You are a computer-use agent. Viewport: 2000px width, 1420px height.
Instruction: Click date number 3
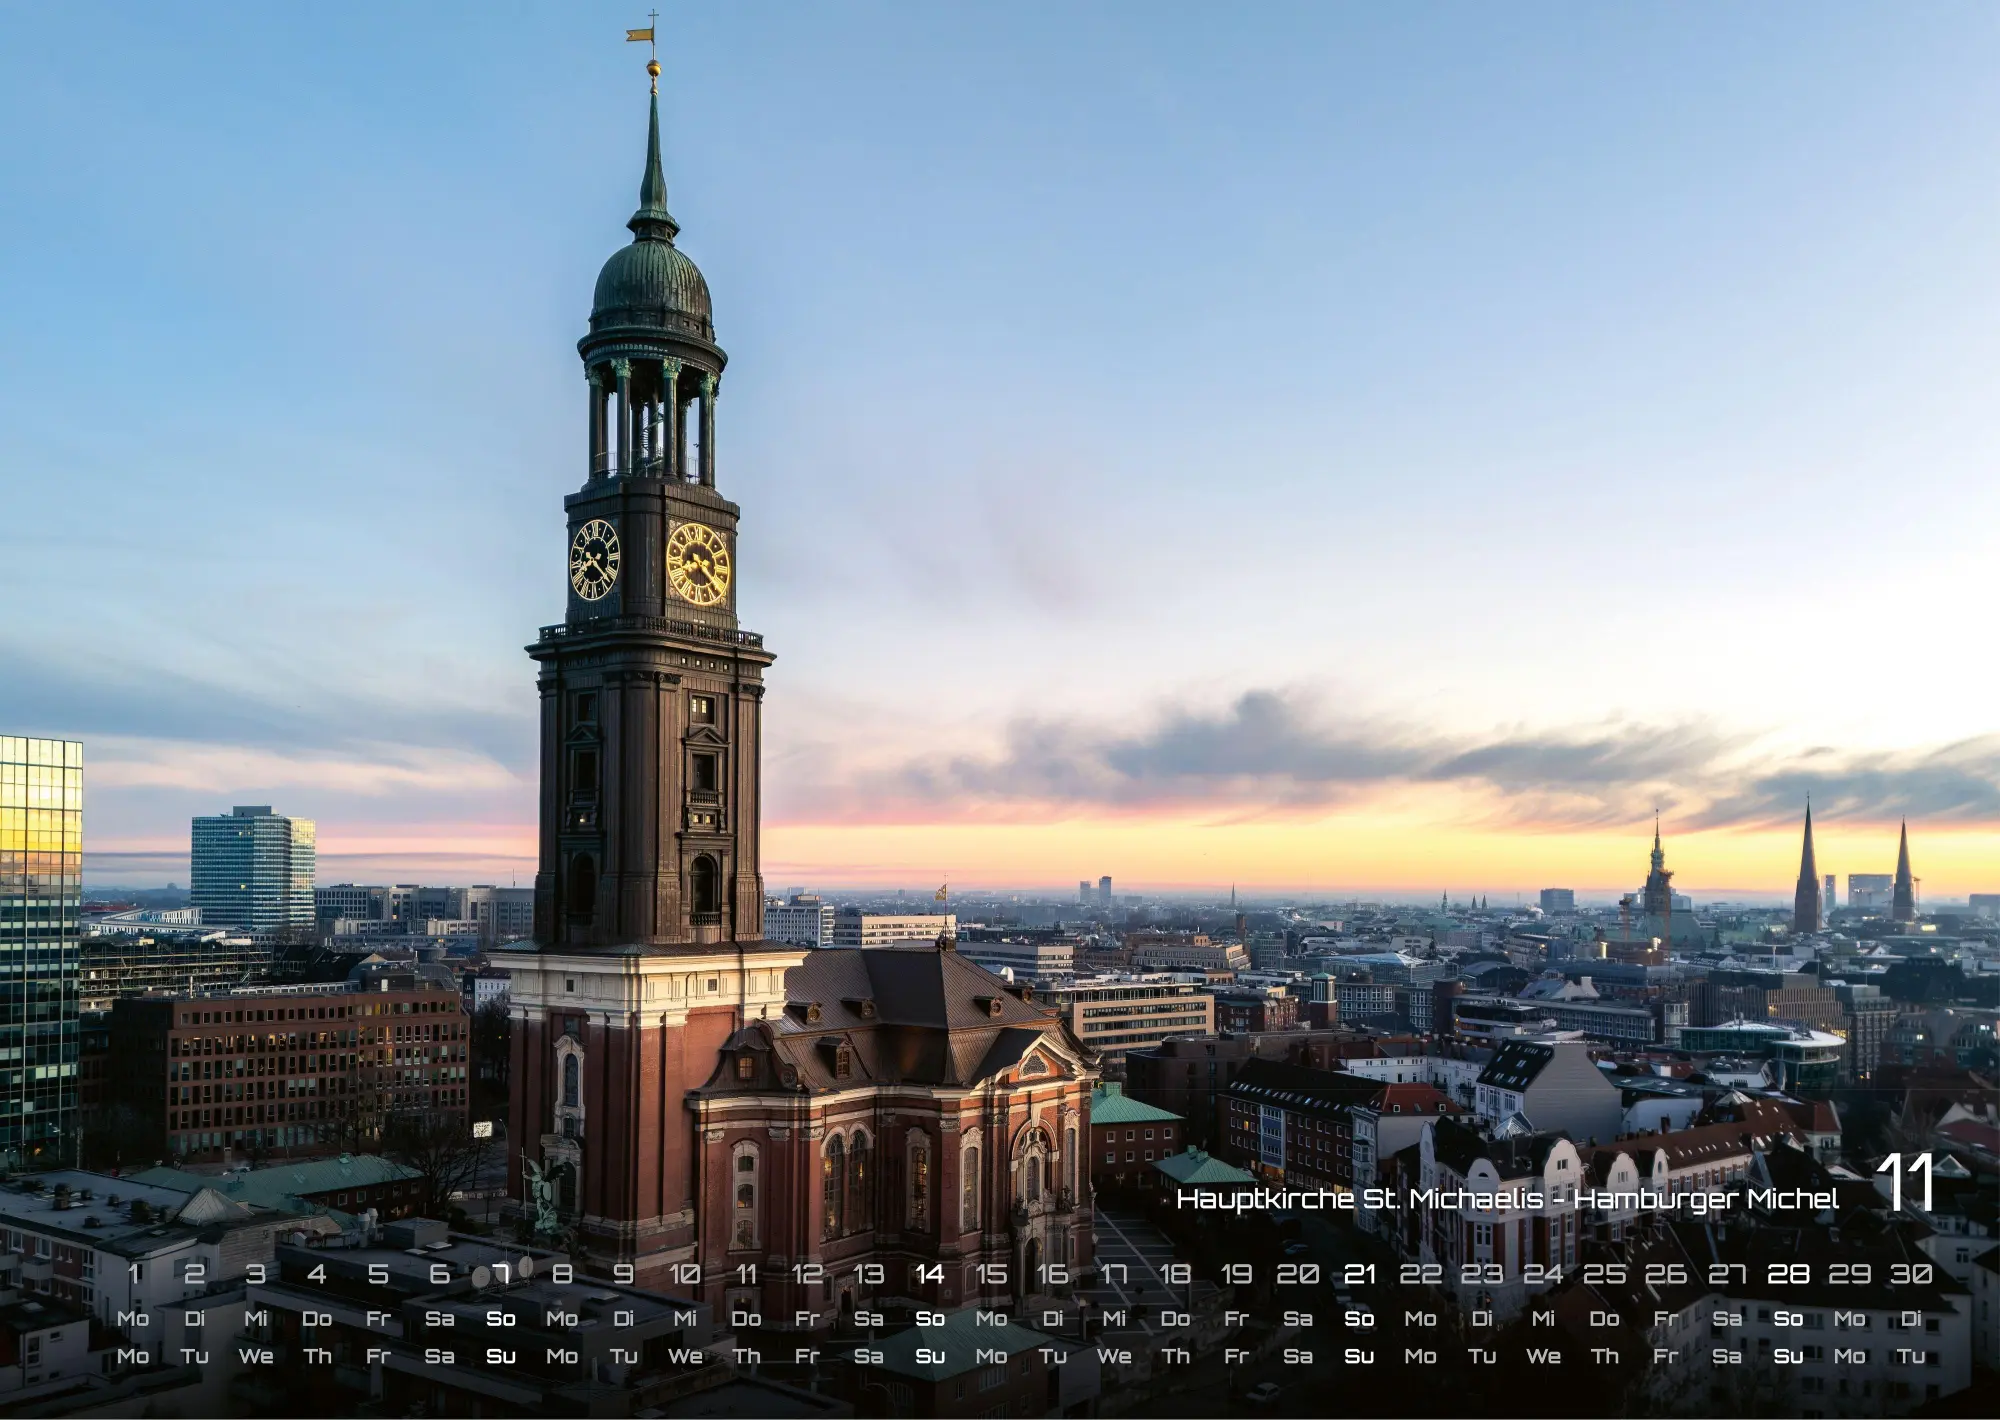coord(256,1274)
